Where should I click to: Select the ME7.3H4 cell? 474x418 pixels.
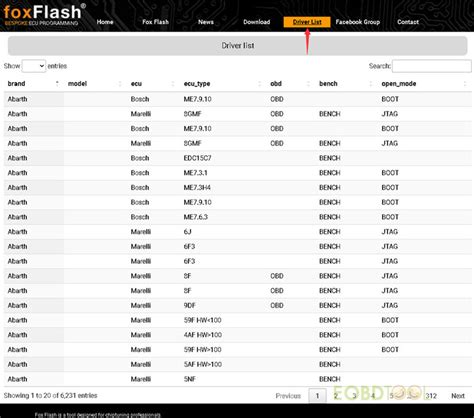click(x=197, y=187)
